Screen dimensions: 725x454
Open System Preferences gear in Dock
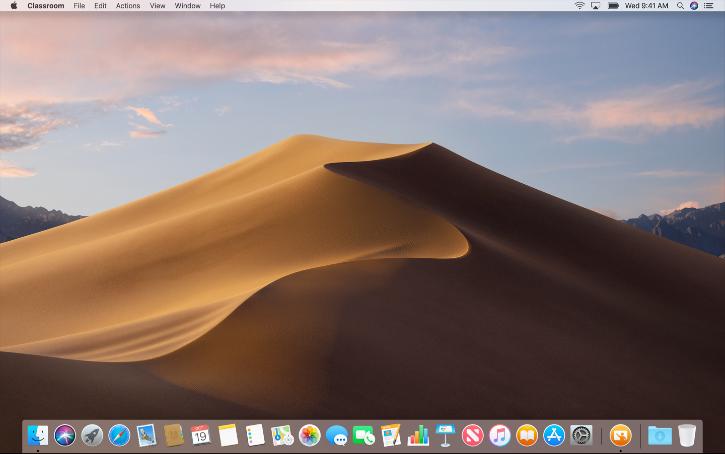581,436
